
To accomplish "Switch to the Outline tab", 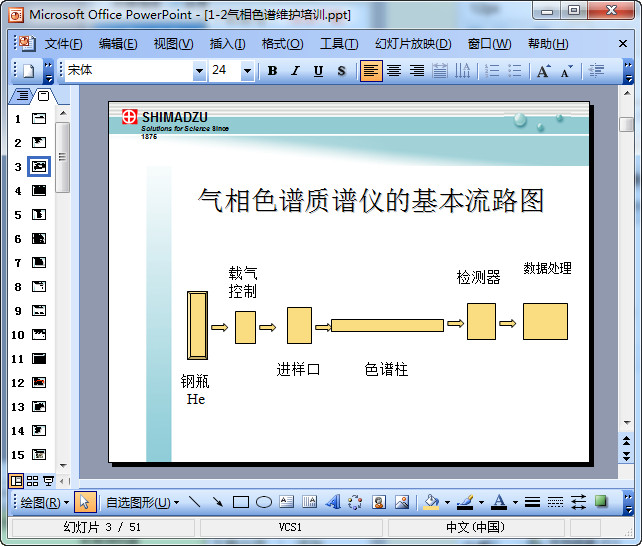I will [x=22, y=96].
